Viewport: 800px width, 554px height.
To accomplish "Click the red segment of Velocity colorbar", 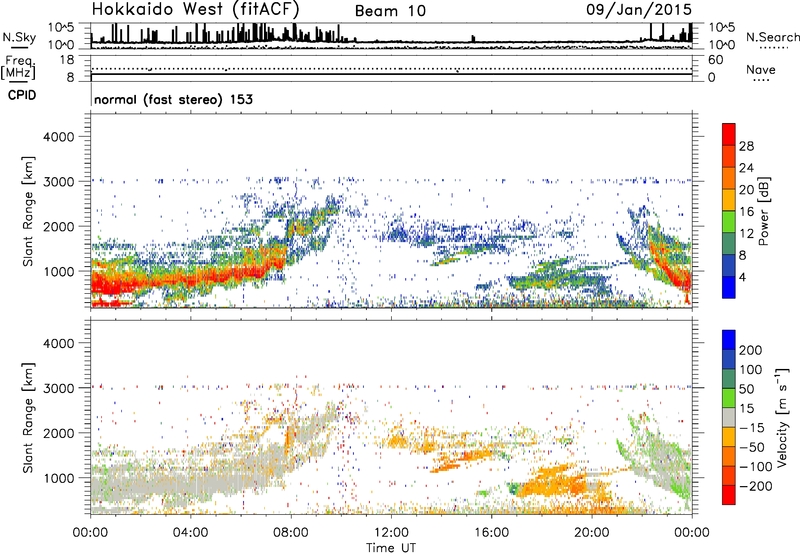I will (x=729, y=495).
